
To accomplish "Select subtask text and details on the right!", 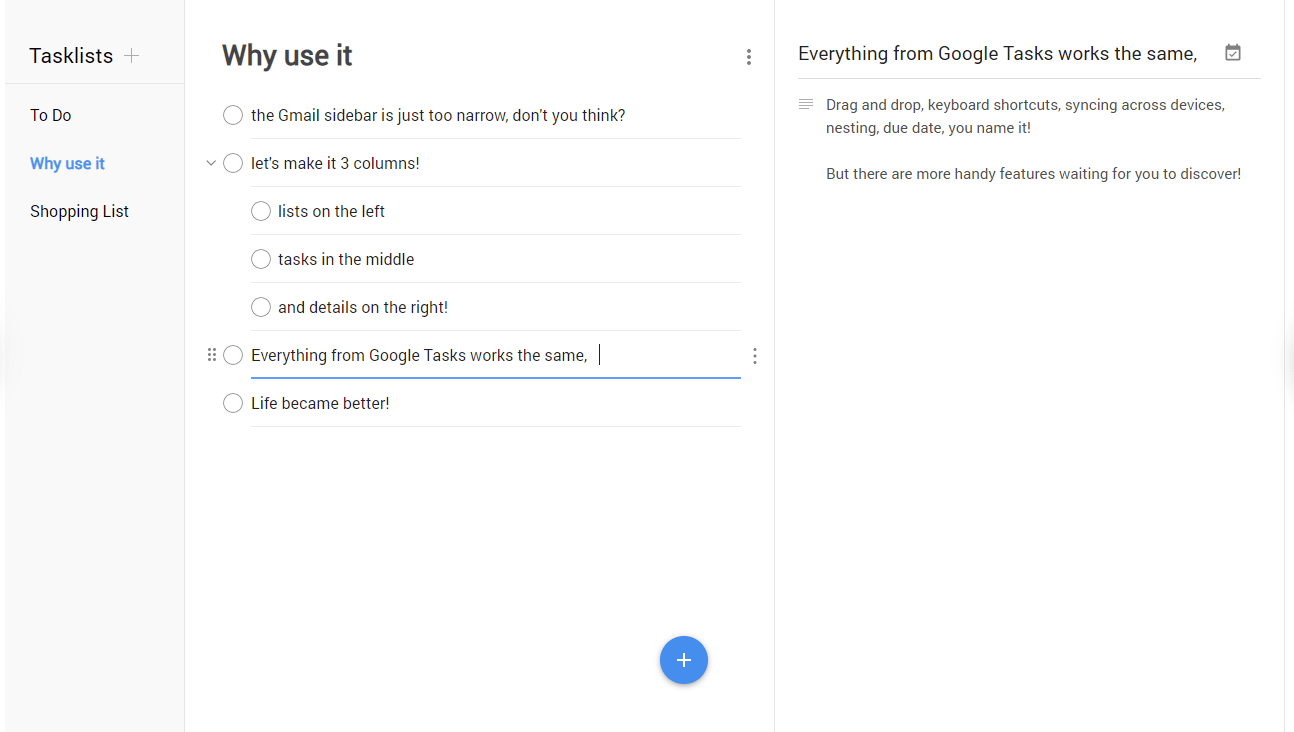I will (363, 307).
